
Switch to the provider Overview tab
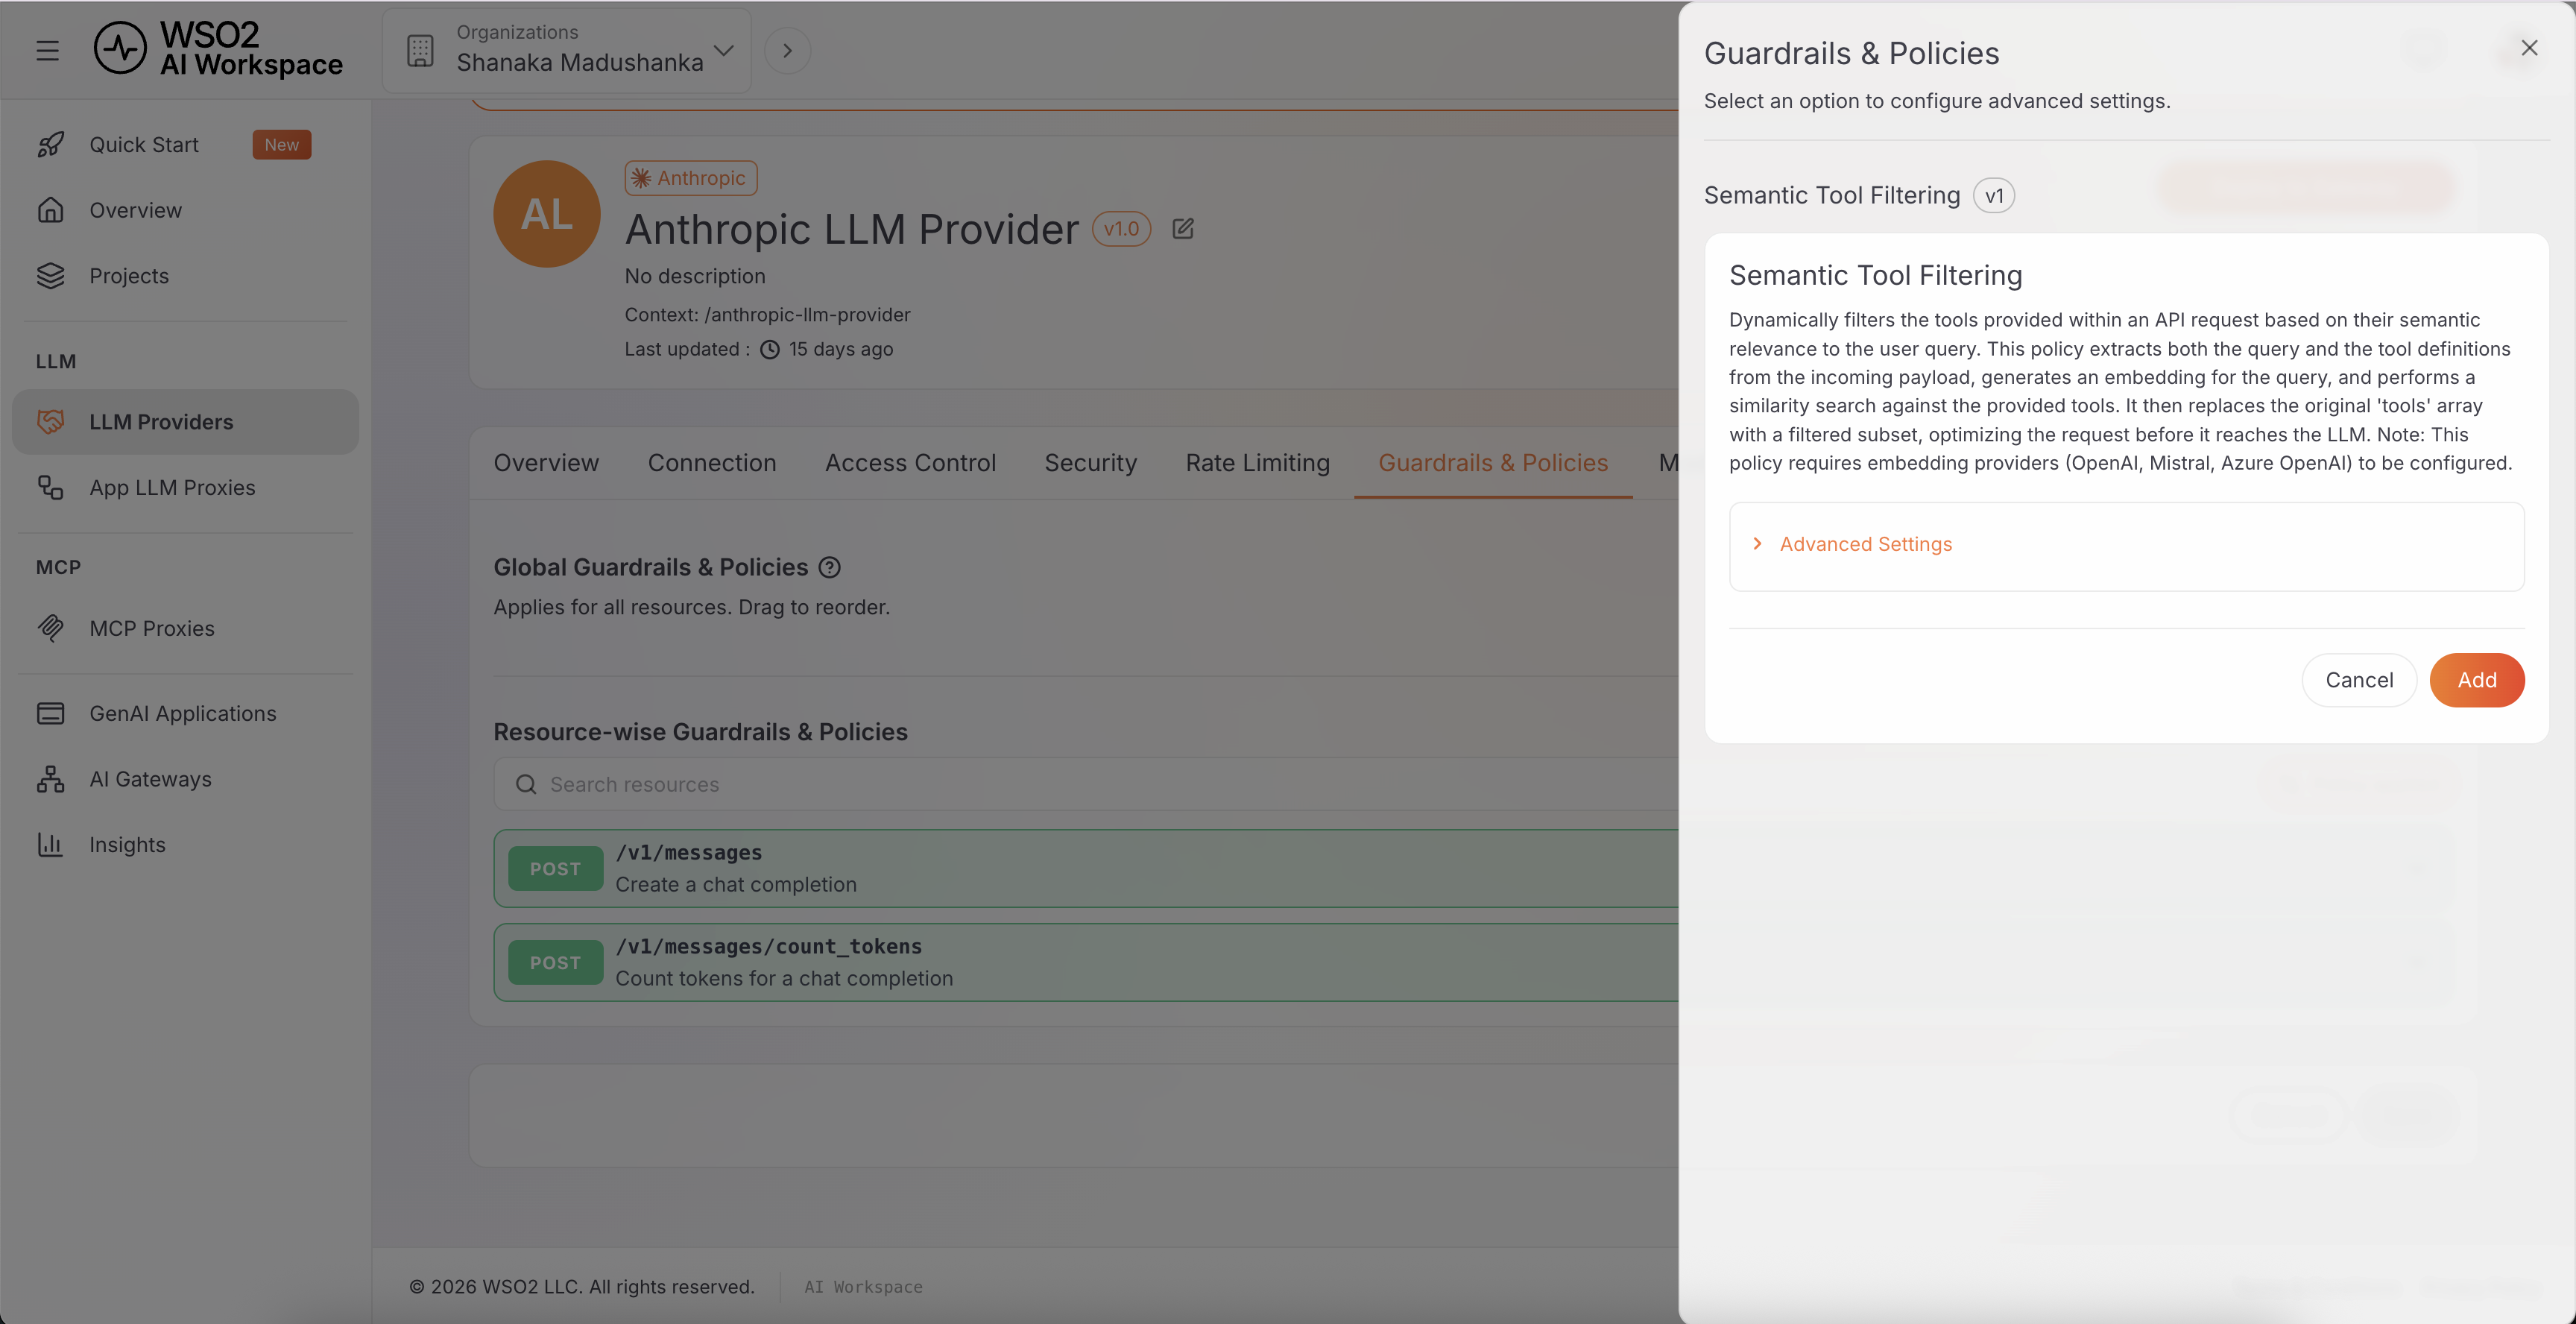546,462
